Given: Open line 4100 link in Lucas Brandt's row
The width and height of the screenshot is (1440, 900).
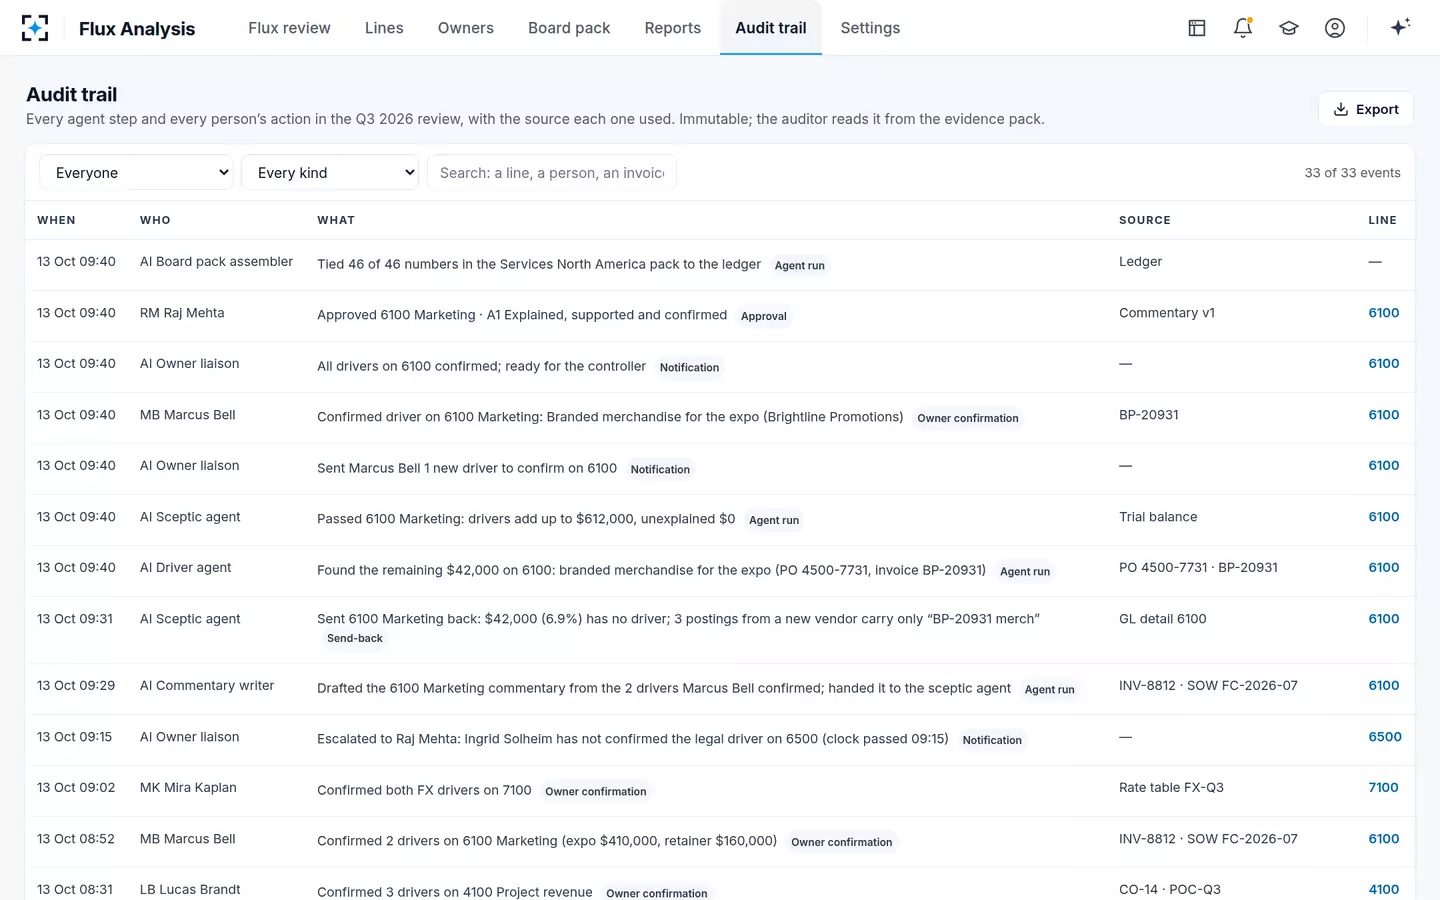Looking at the screenshot, I should click(1384, 889).
